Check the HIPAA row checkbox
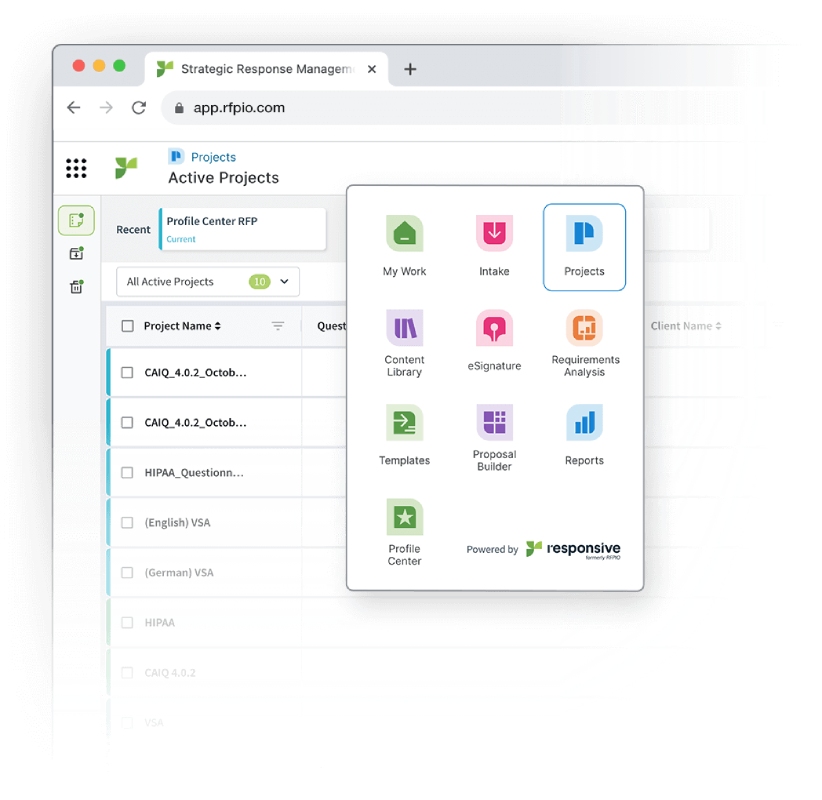The image size is (822, 800). (127, 622)
